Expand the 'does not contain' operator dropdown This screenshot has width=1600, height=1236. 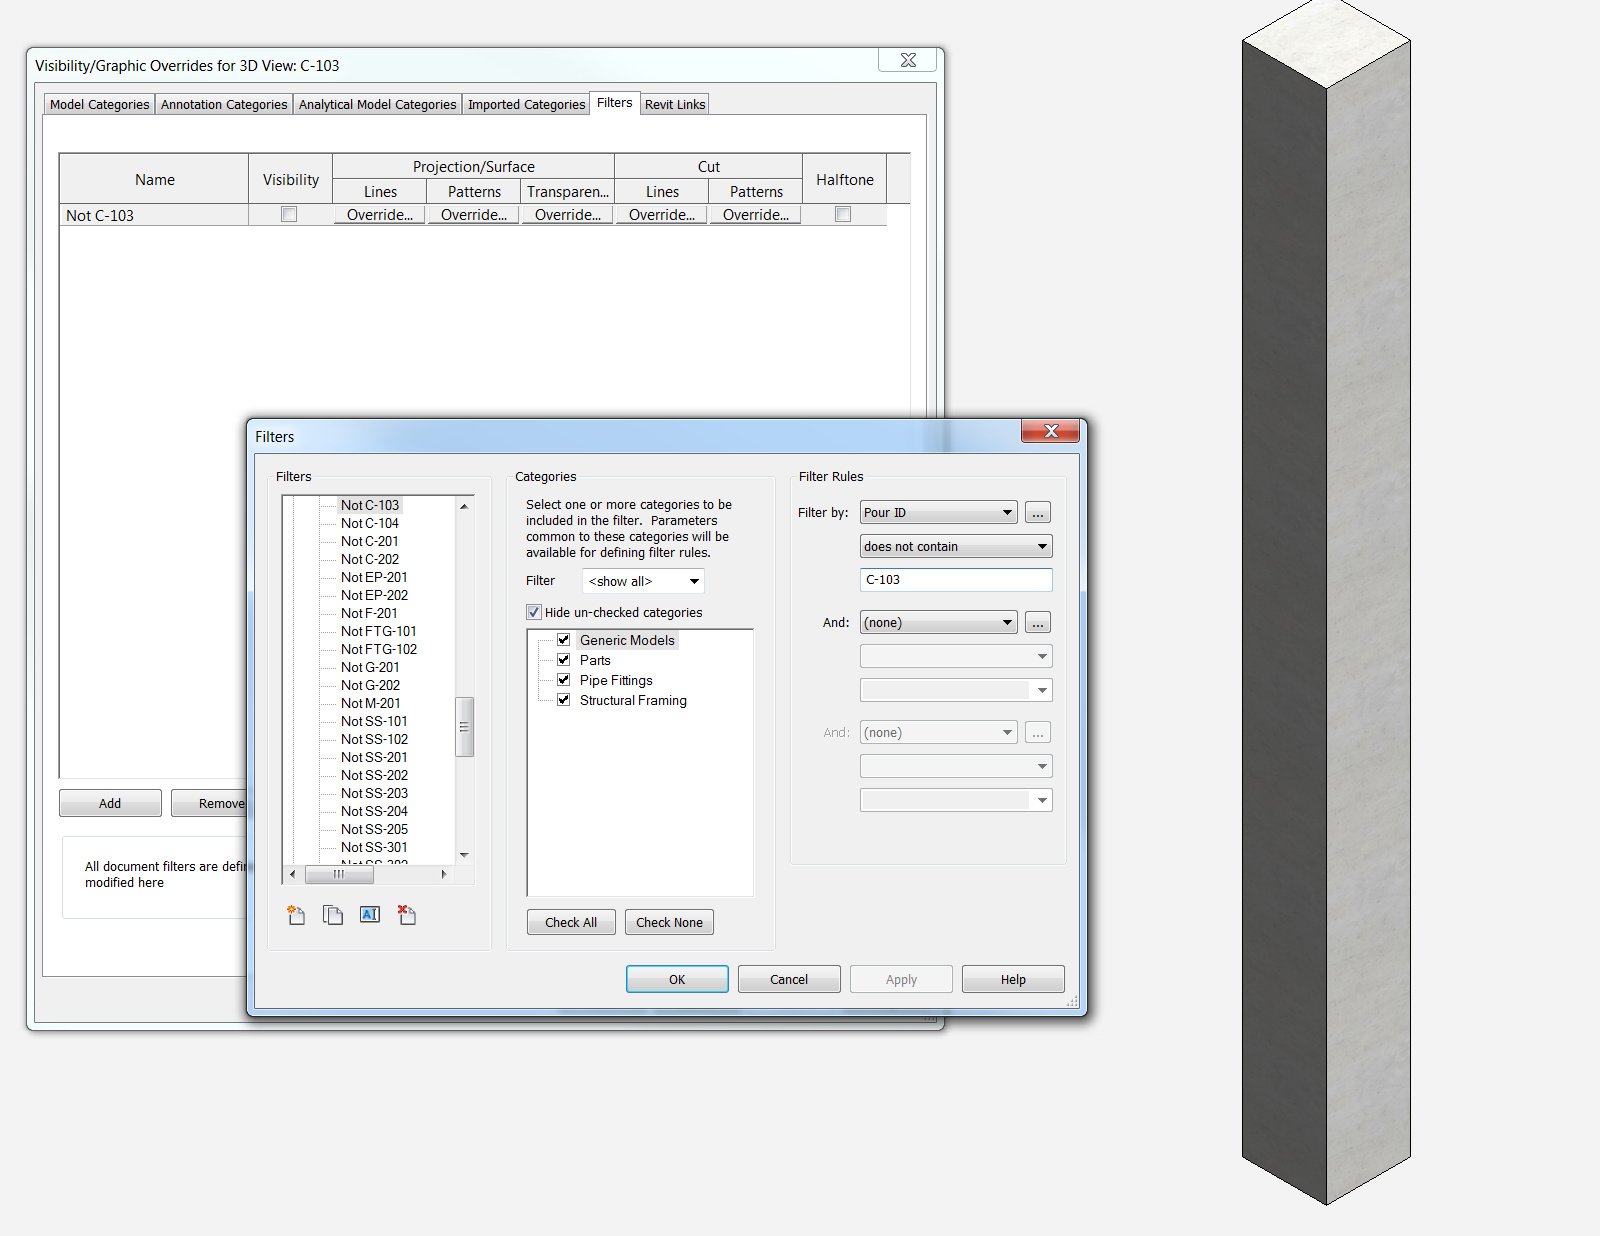(x=955, y=547)
